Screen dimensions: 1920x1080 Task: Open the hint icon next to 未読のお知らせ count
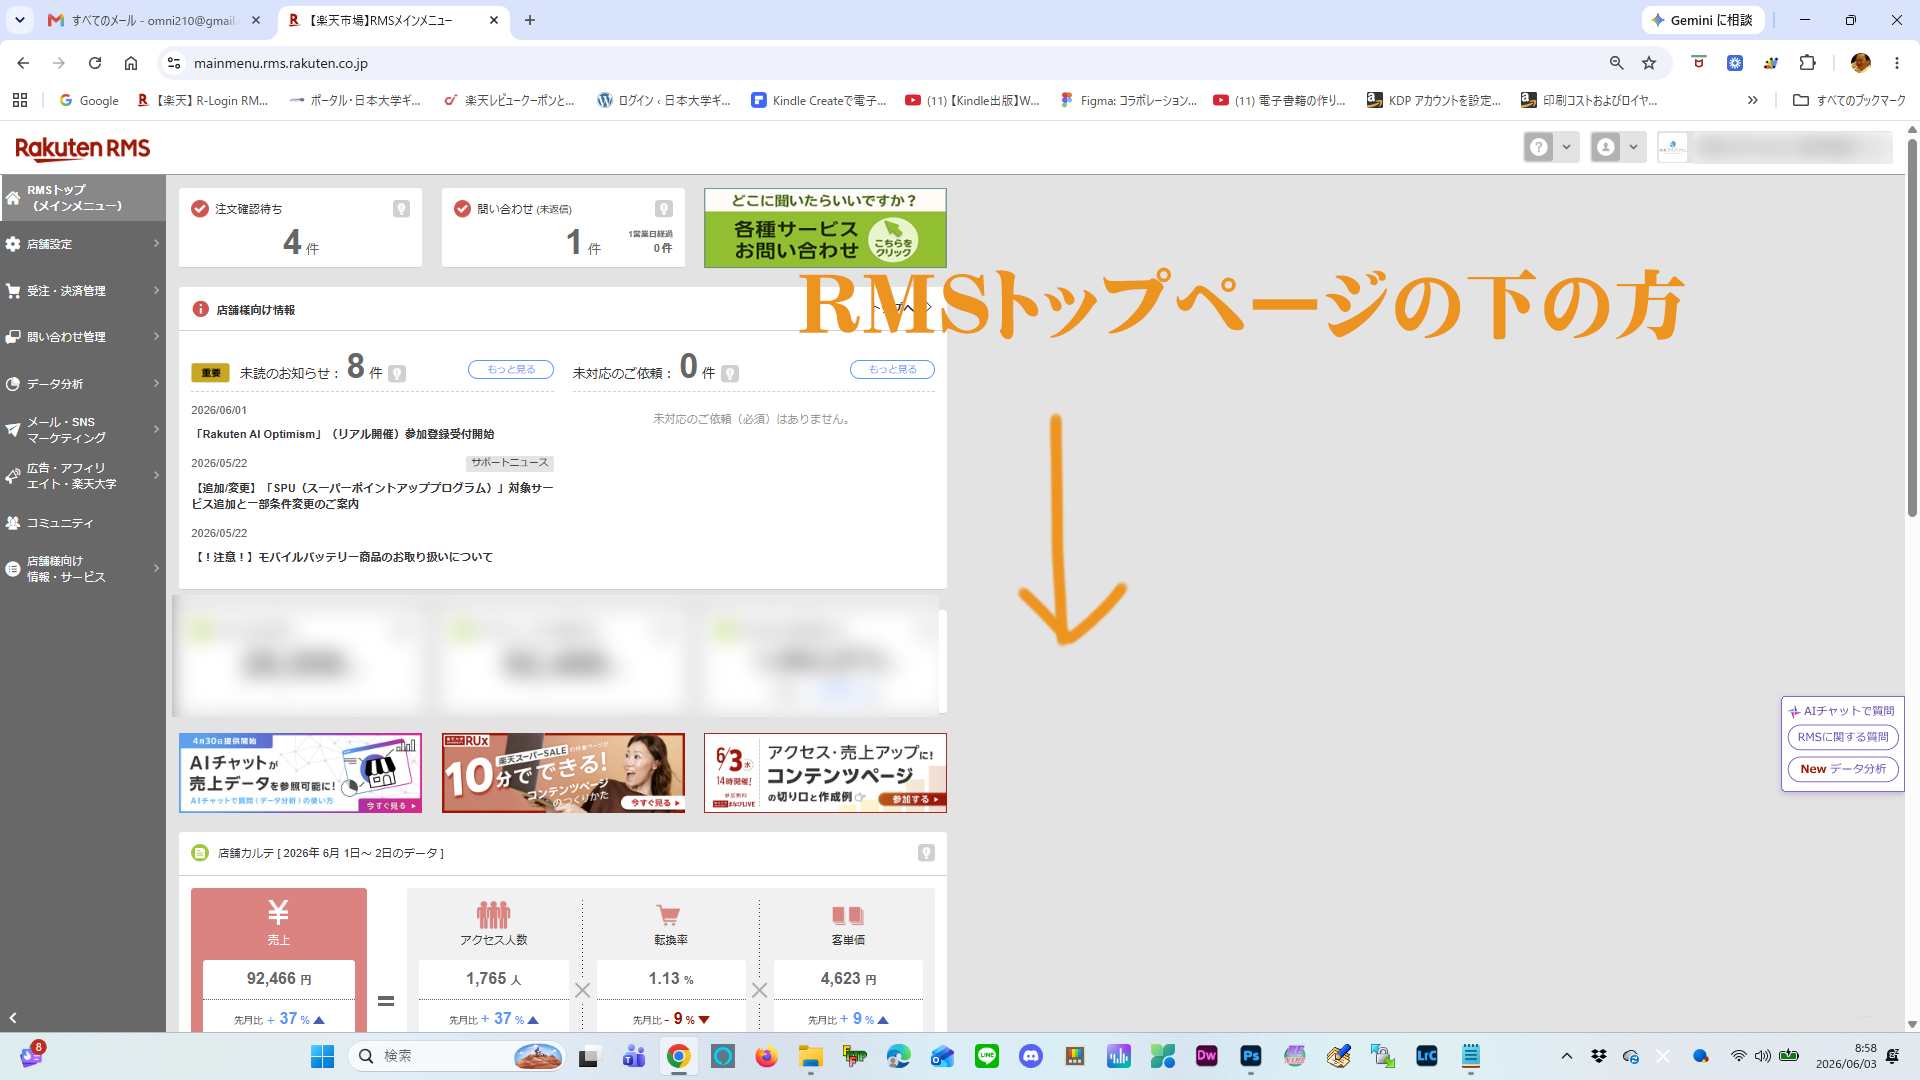(397, 374)
